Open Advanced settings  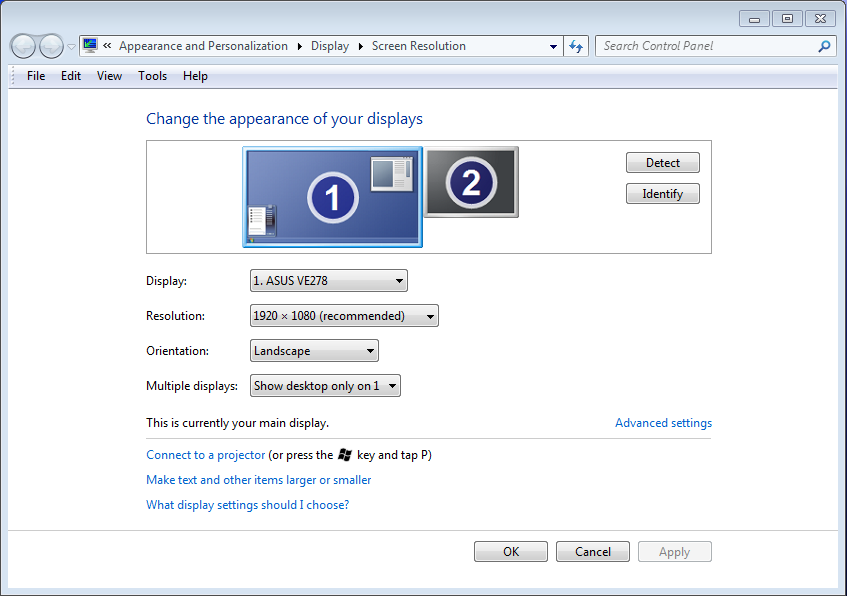tap(663, 422)
